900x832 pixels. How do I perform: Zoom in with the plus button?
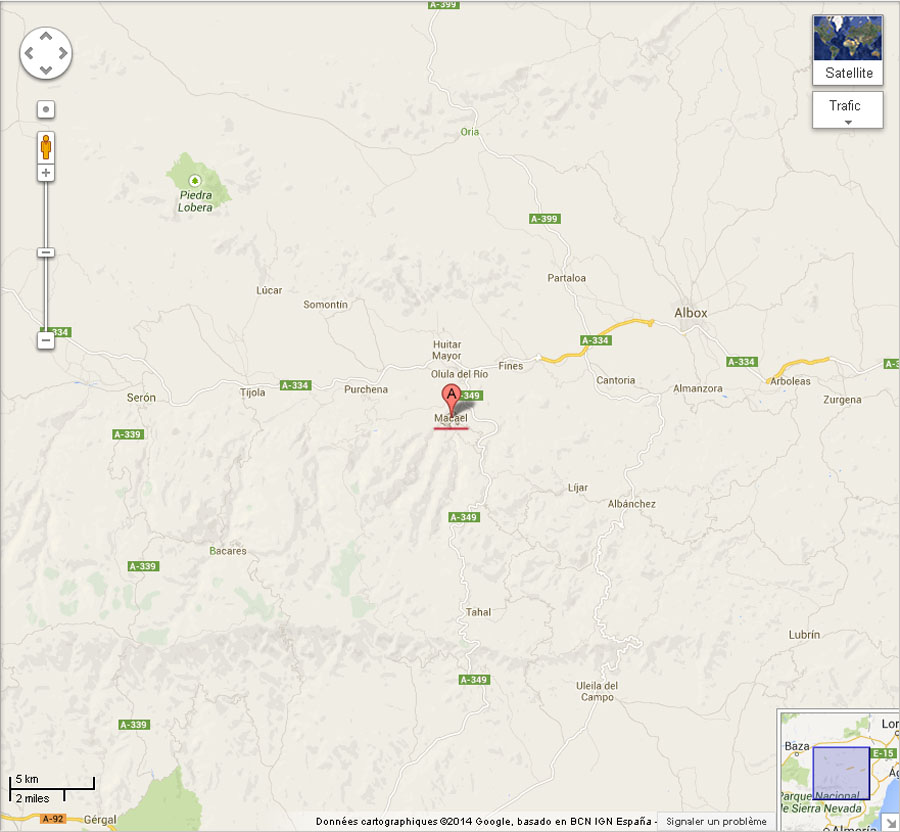(x=46, y=173)
